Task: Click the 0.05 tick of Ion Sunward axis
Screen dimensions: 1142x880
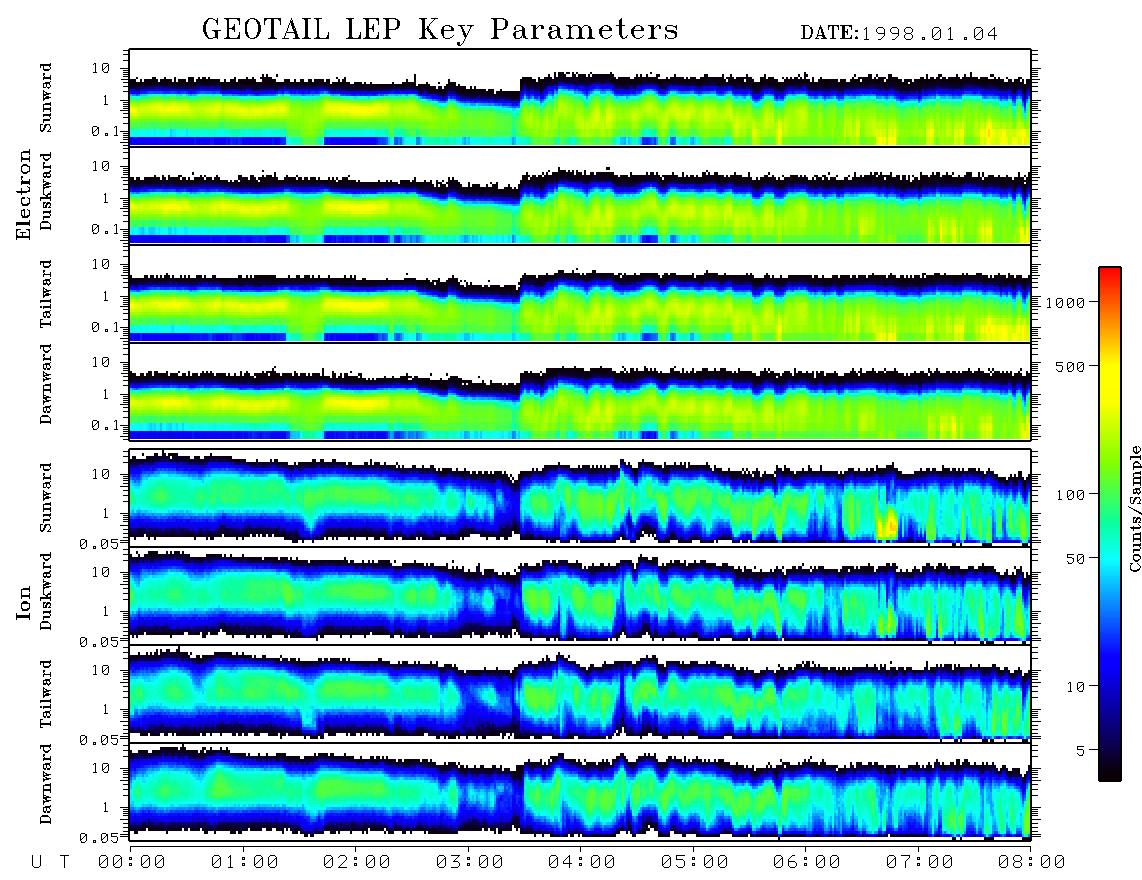Action: [x=100, y=543]
